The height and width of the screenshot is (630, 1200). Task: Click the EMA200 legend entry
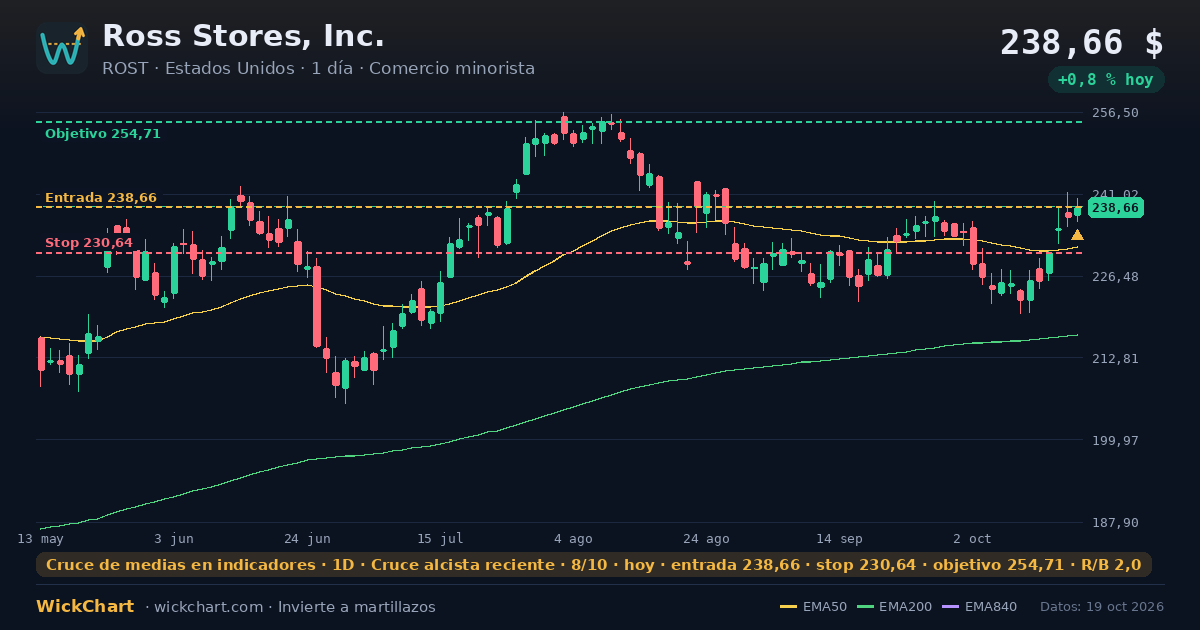click(893, 607)
